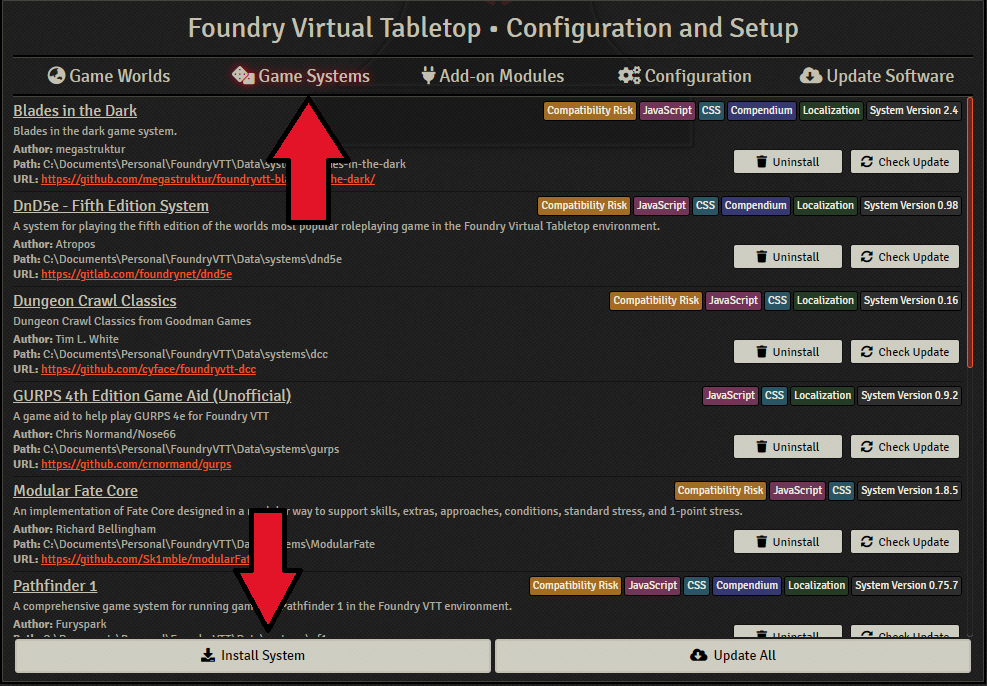
Task: Click refresh icon on GURPS Check Update
Action: [867, 447]
